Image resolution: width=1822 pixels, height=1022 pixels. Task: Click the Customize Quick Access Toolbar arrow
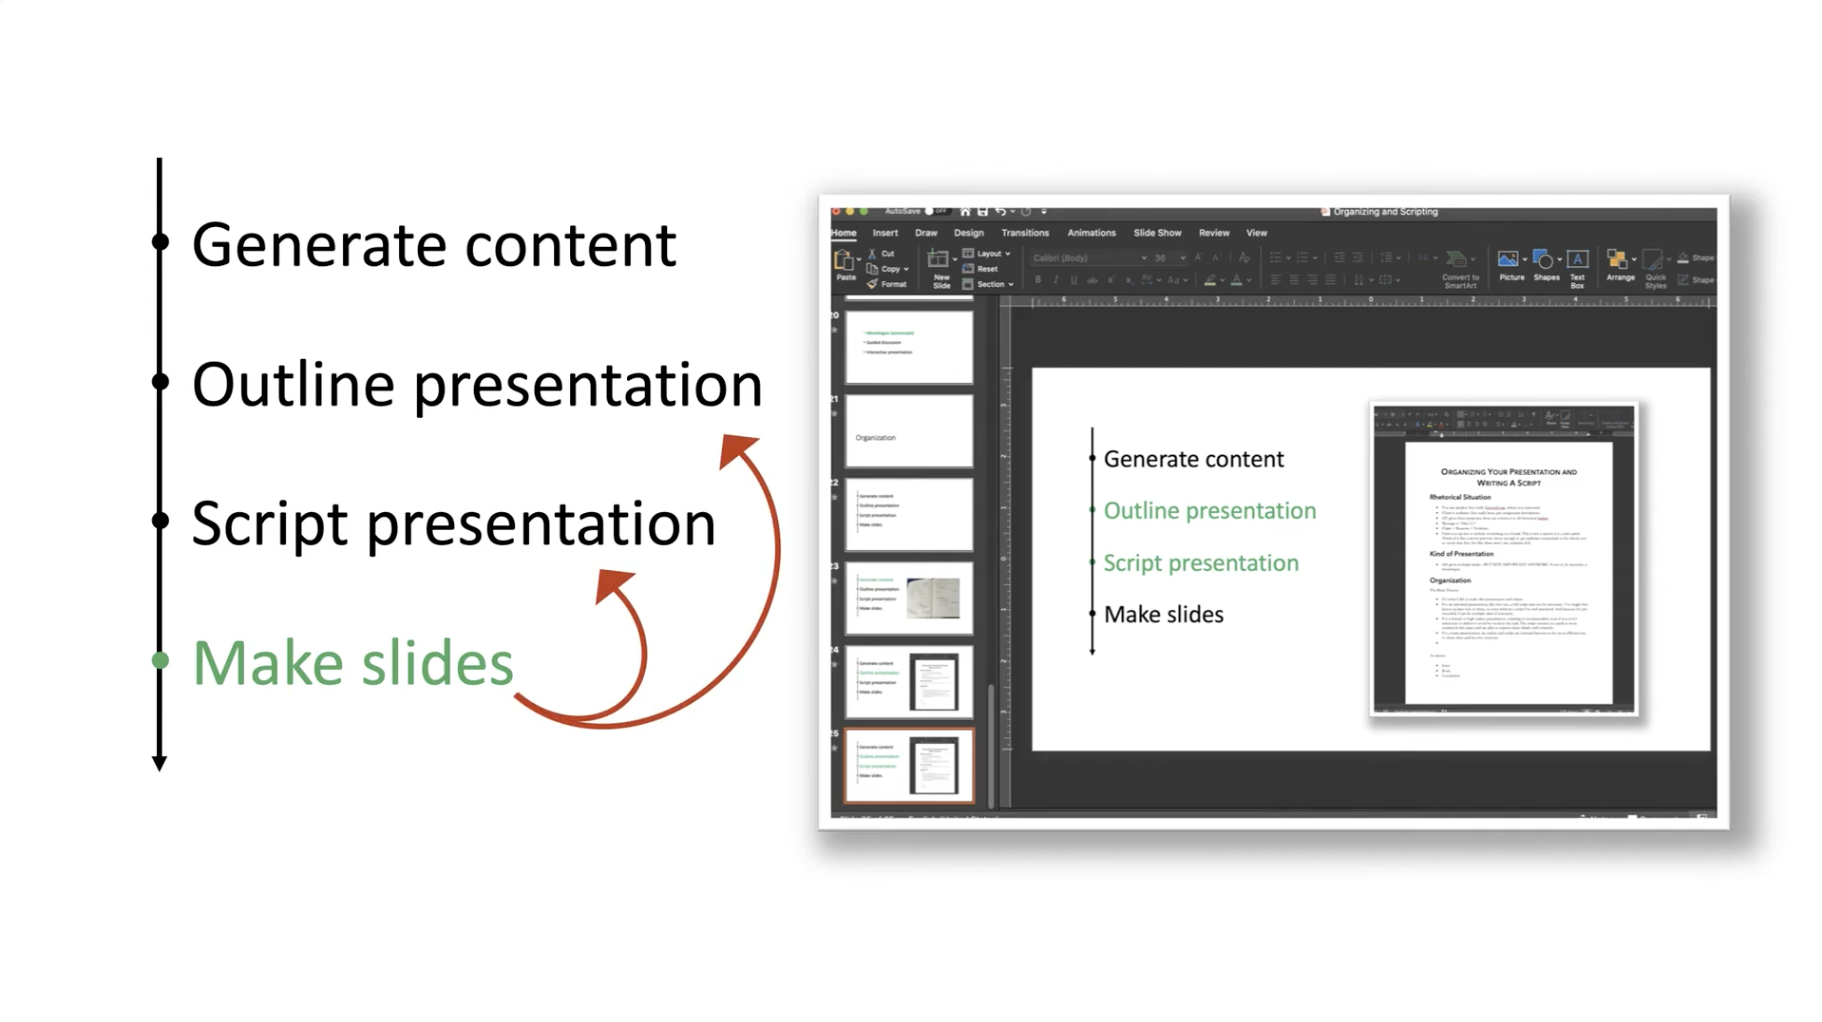pyautogui.click(x=1044, y=212)
